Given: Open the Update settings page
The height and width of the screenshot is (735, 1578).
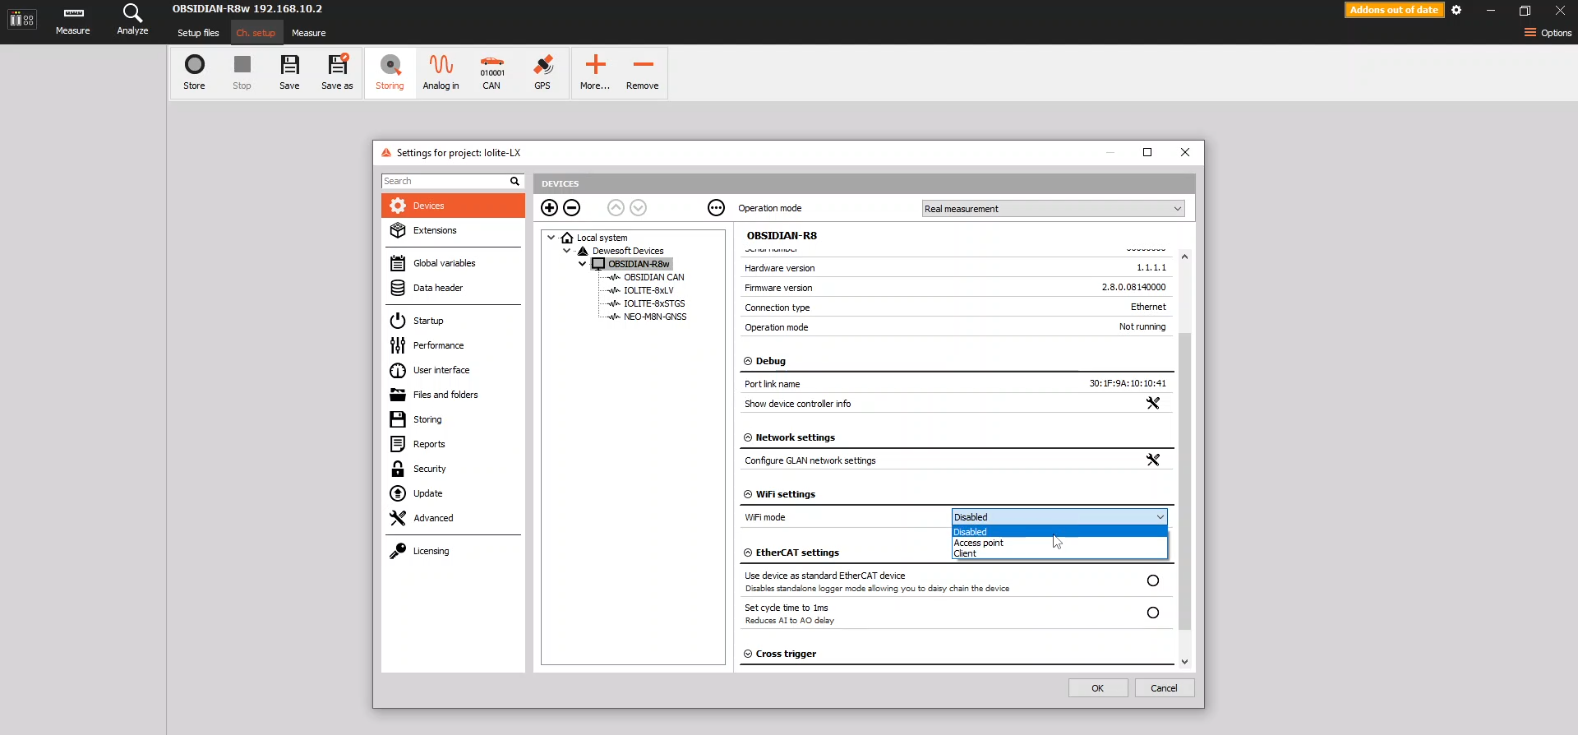Looking at the screenshot, I should click(x=453, y=494).
